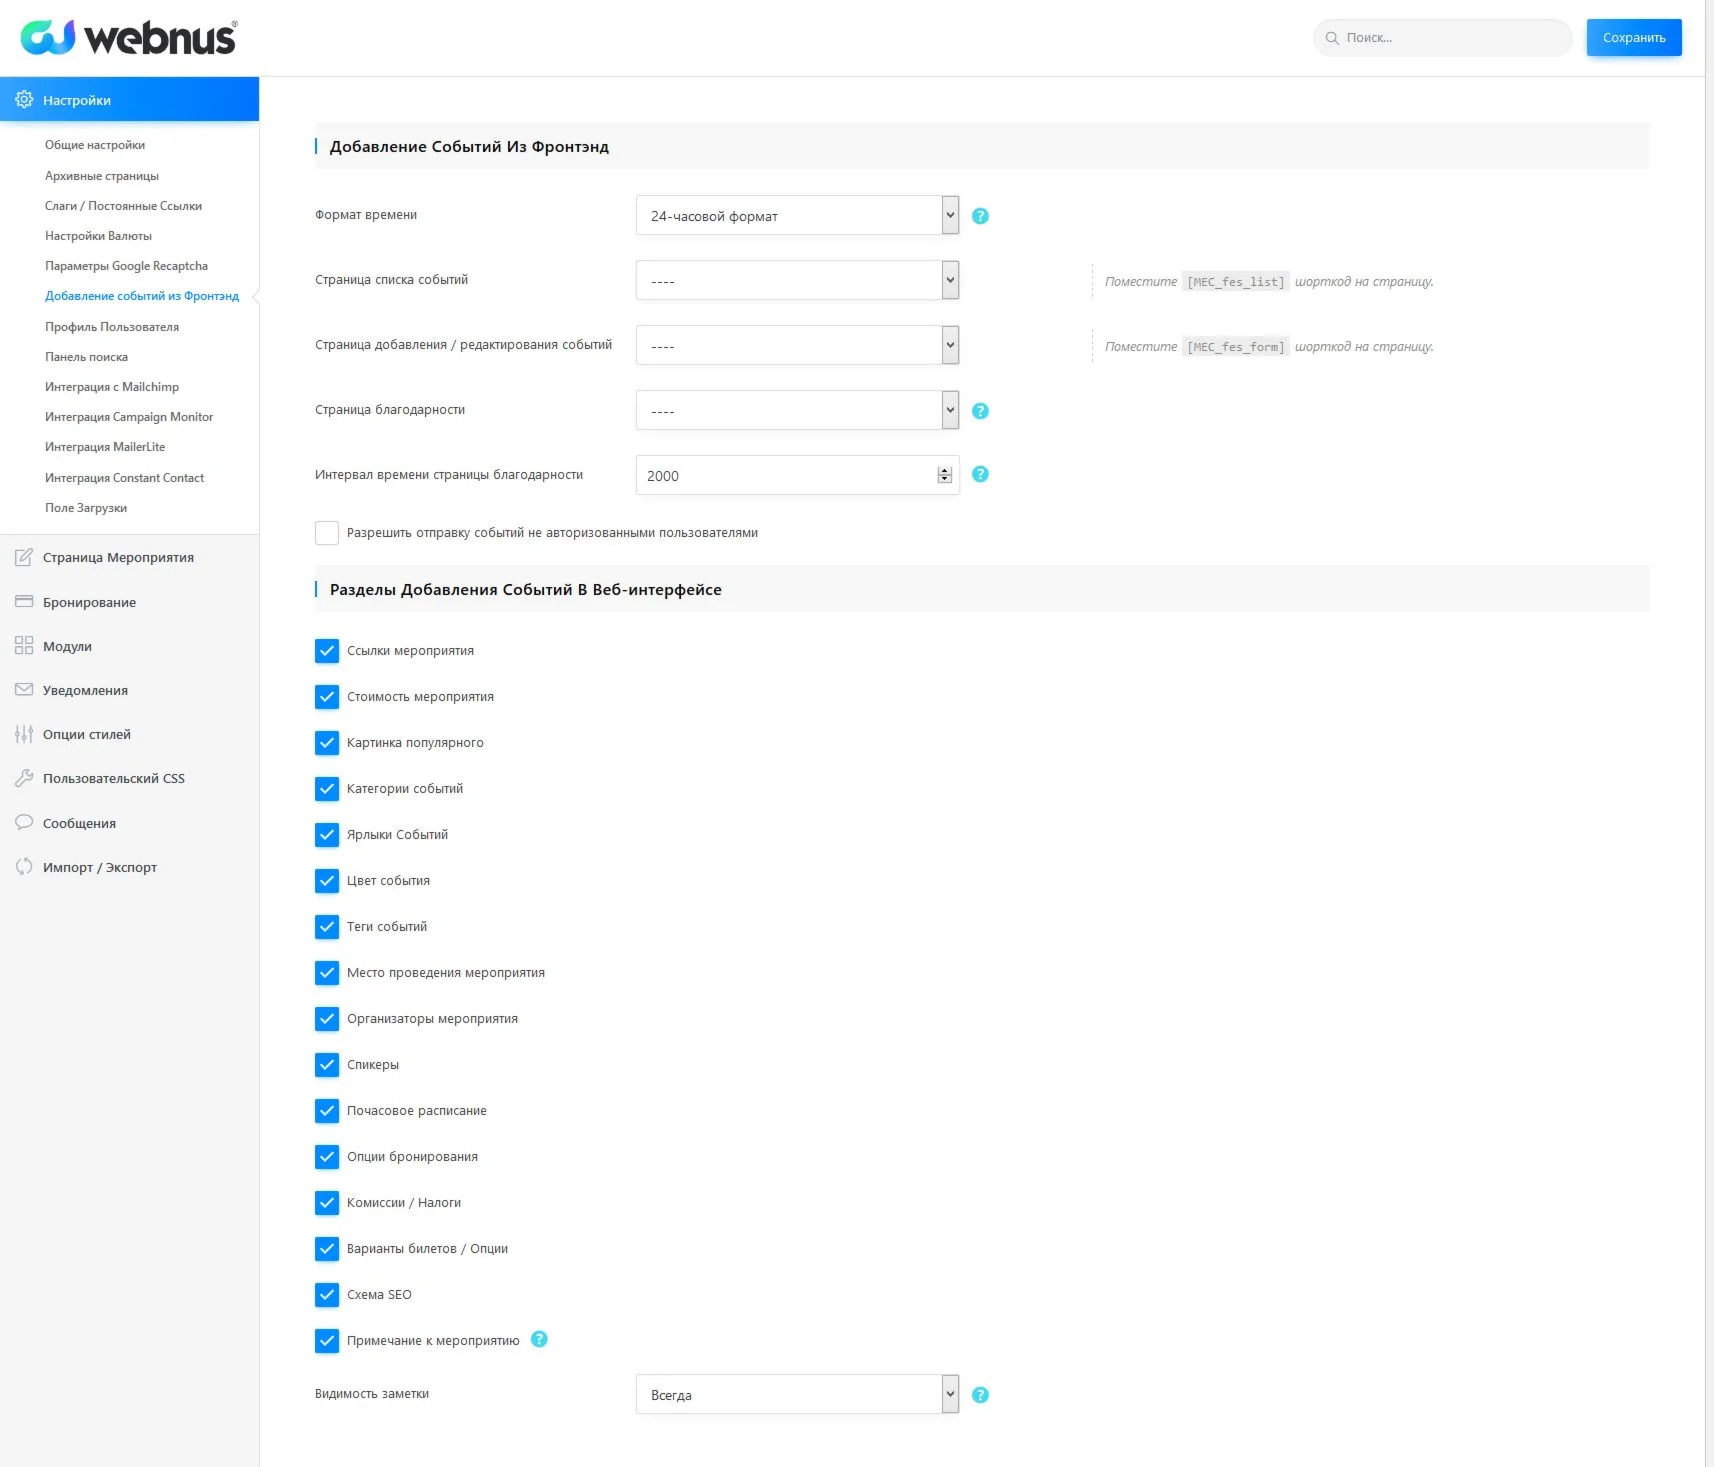The image size is (1714, 1467).
Task: Open Модули section via grid icon
Action: pyautogui.click(x=24, y=646)
